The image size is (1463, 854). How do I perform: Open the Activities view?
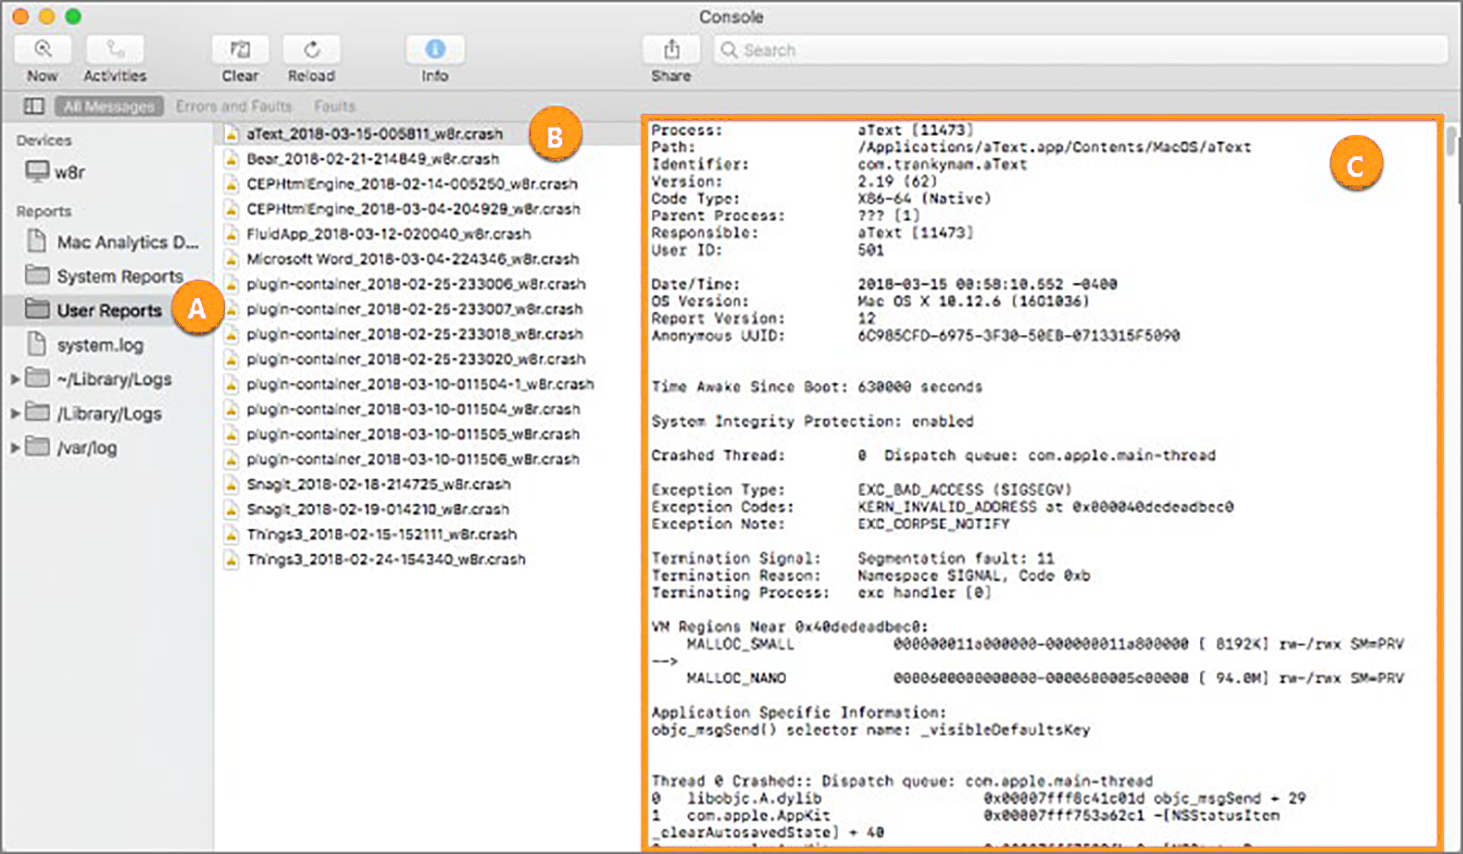114,49
